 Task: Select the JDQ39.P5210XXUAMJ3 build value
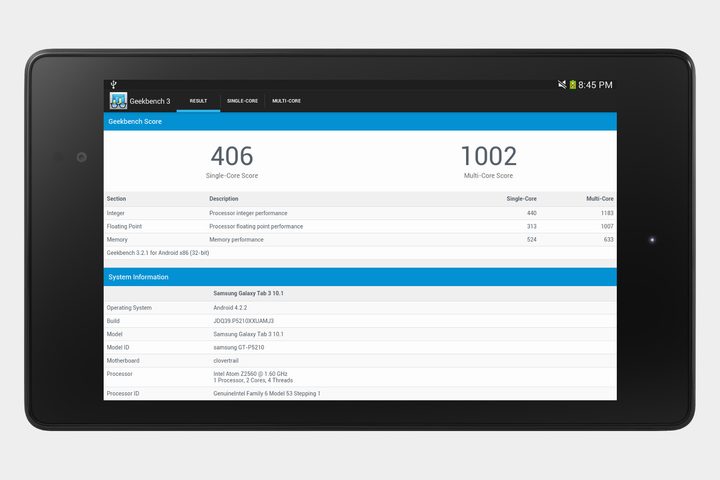tap(244, 321)
